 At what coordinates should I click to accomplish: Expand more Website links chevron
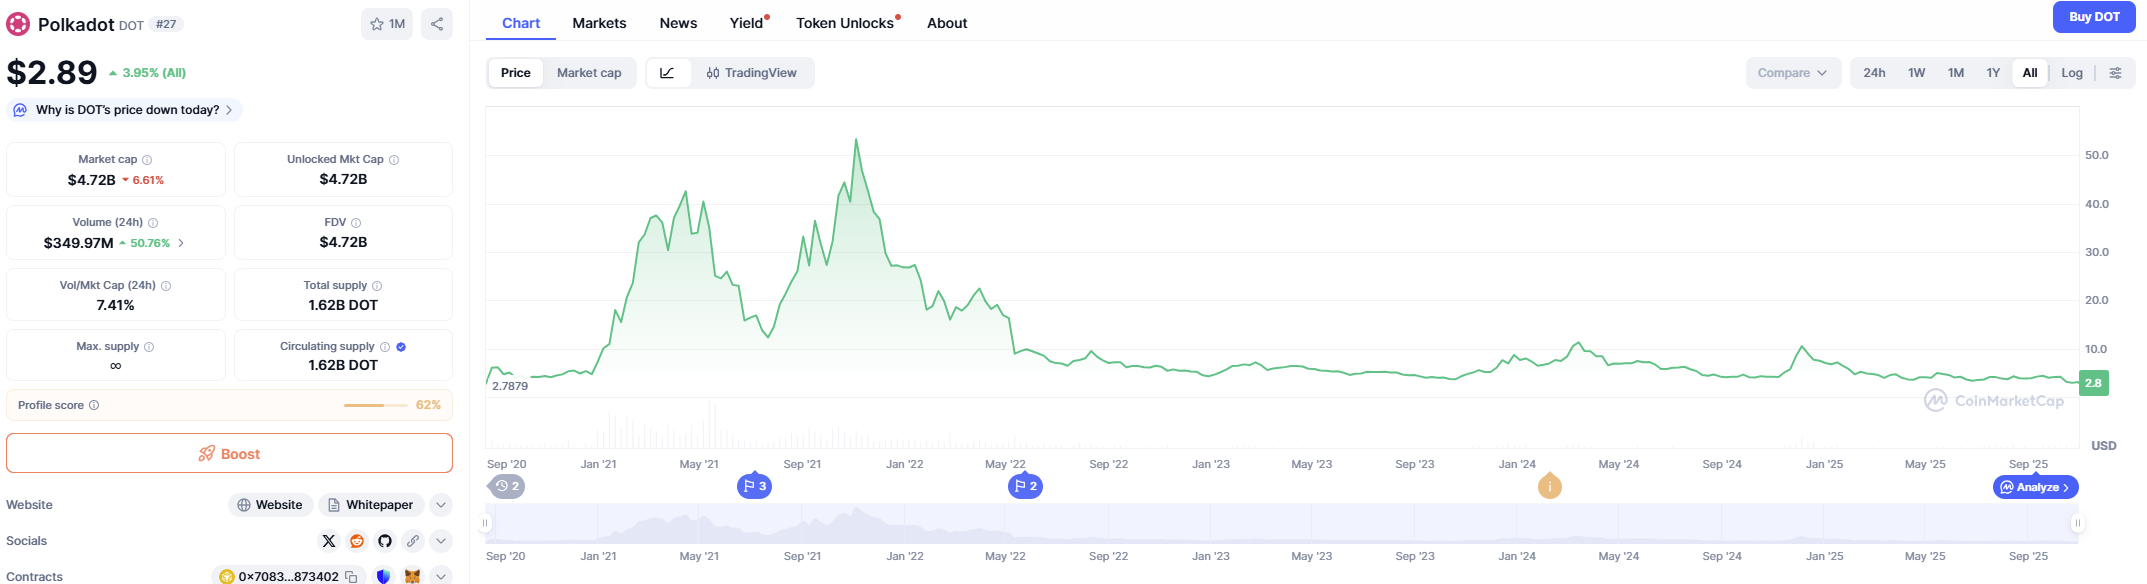coord(441,505)
